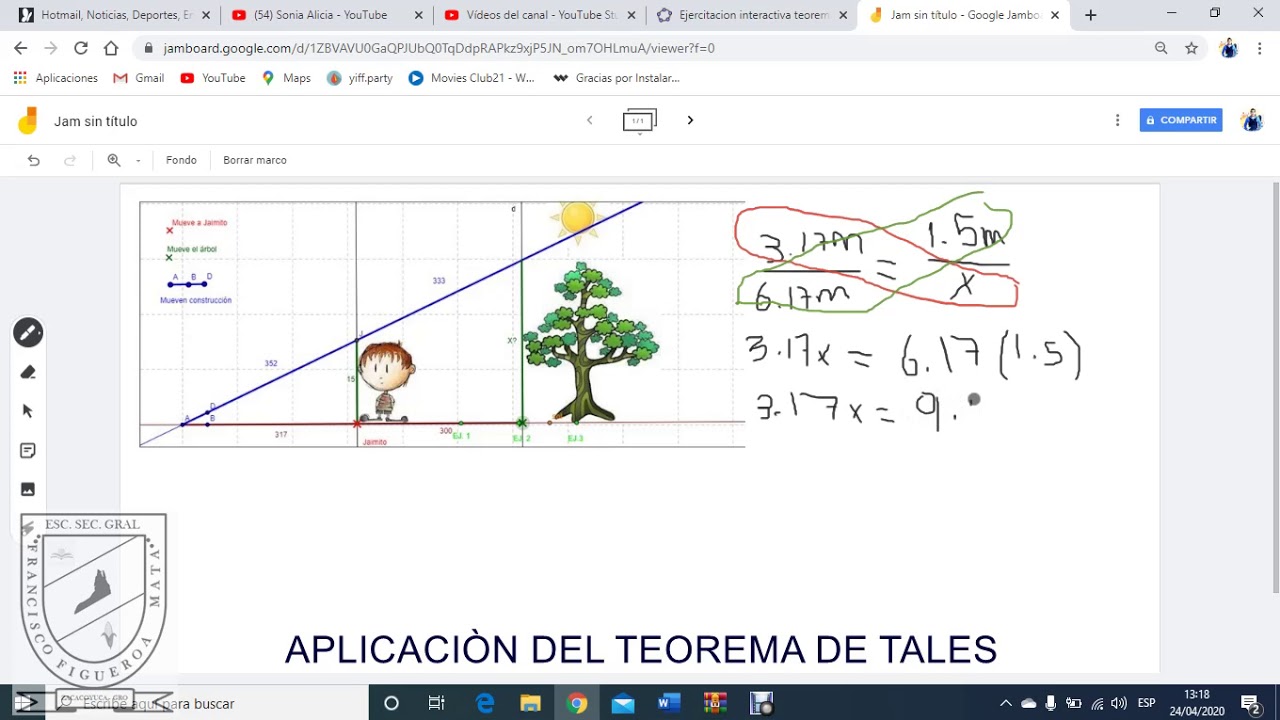Select the Eraser tool
1280x720 pixels.
click(x=28, y=372)
